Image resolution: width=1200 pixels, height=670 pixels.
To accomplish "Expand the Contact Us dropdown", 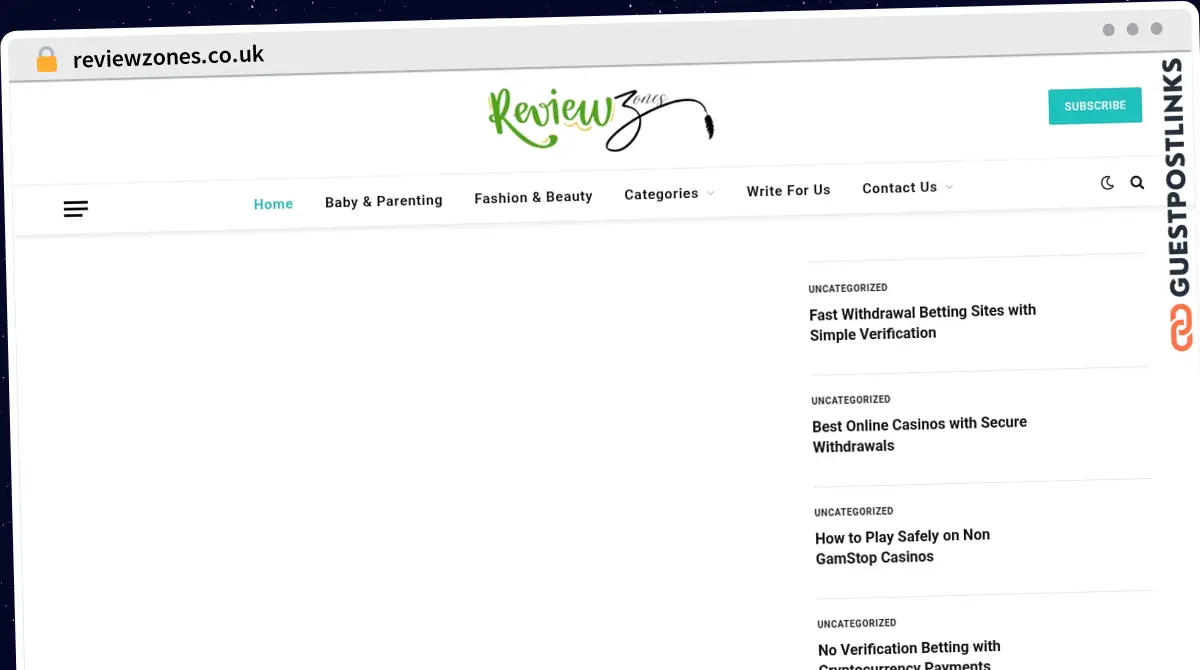I will click(900, 187).
